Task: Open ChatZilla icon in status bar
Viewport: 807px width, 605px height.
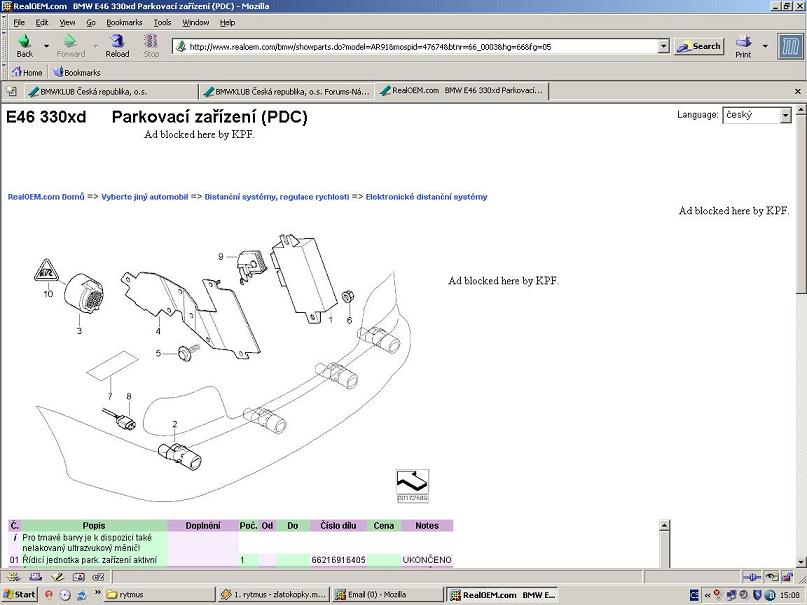Action: point(98,577)
